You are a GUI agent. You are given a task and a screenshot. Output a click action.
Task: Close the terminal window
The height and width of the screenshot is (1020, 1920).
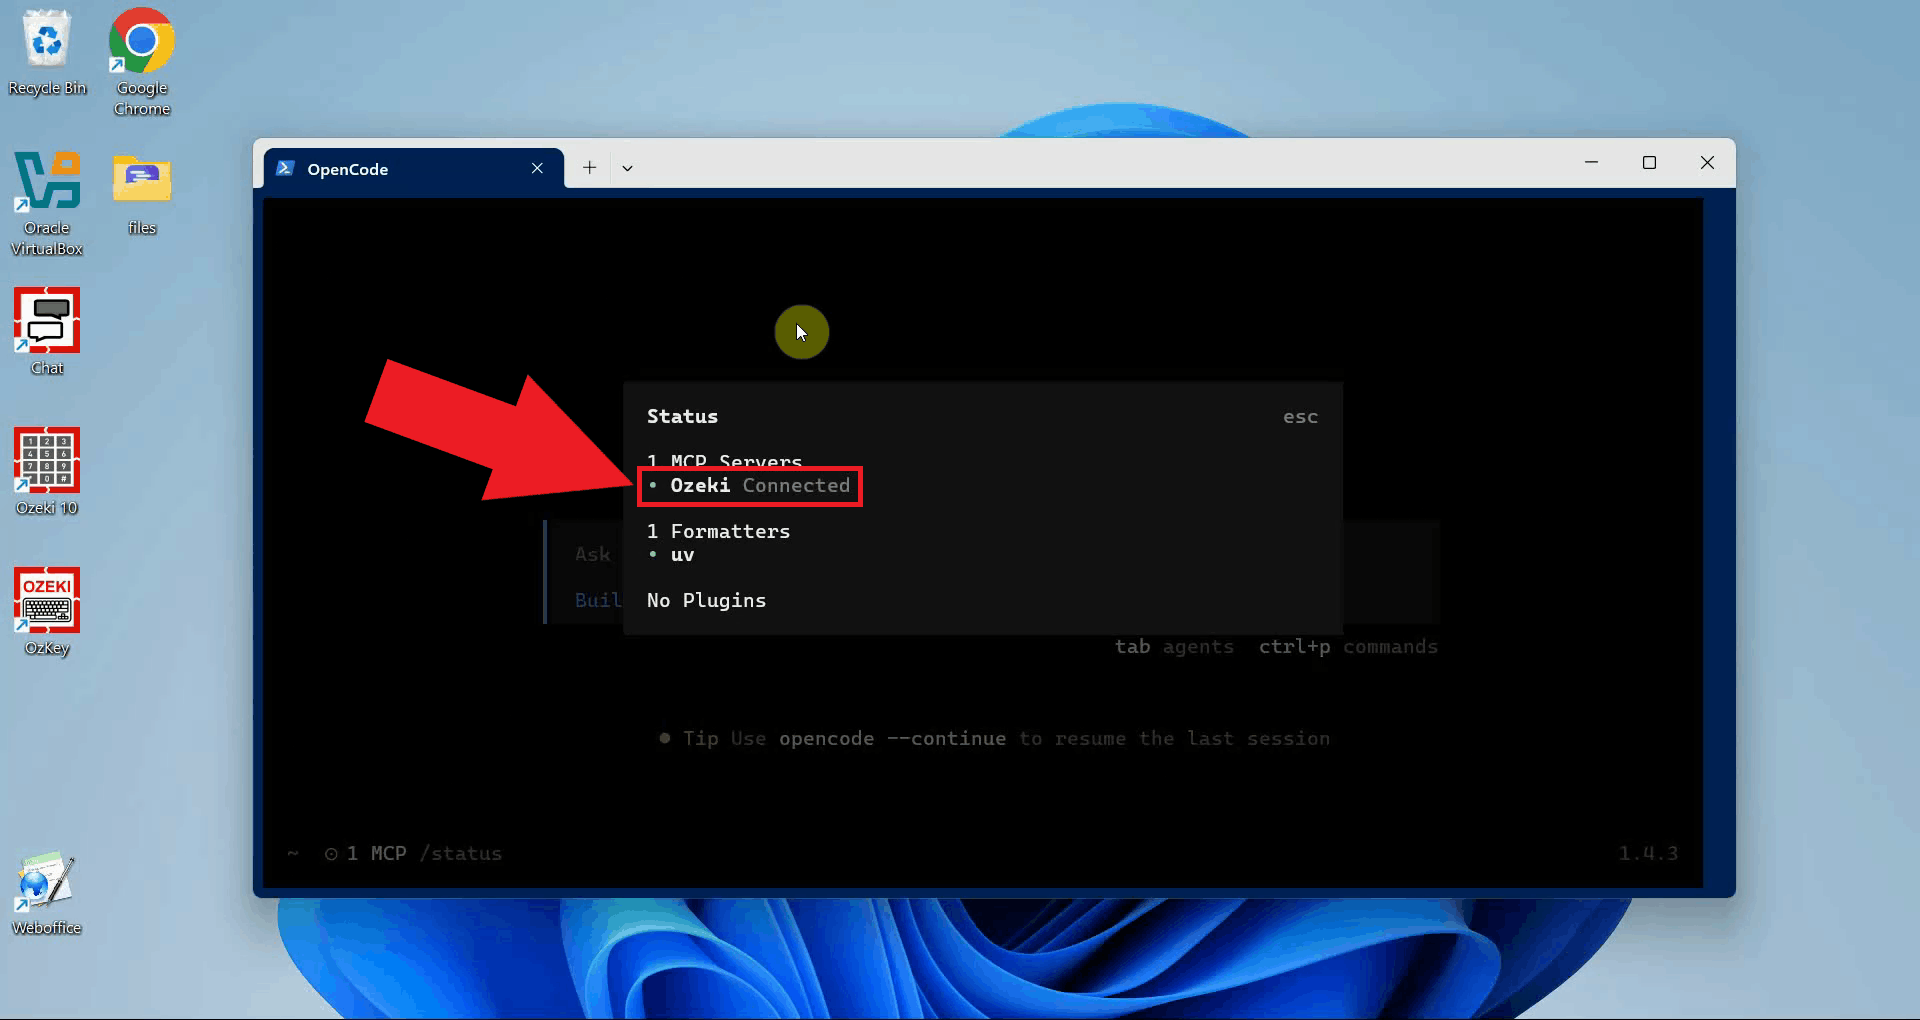point(1707,162)
